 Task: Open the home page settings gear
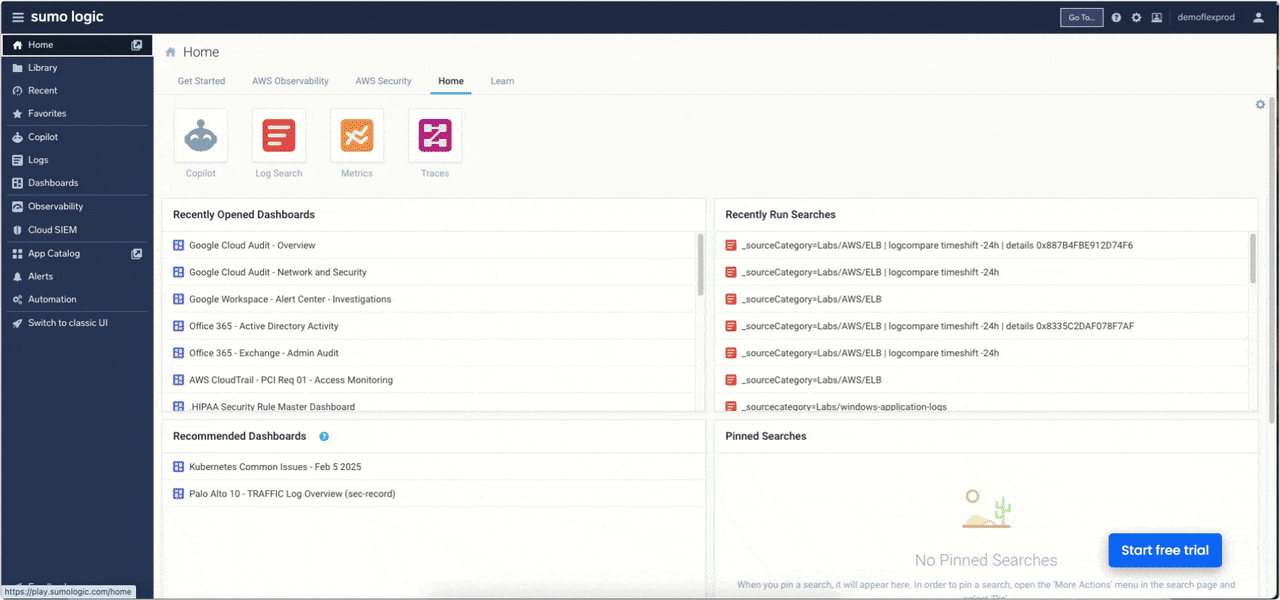click(1260, 105)
